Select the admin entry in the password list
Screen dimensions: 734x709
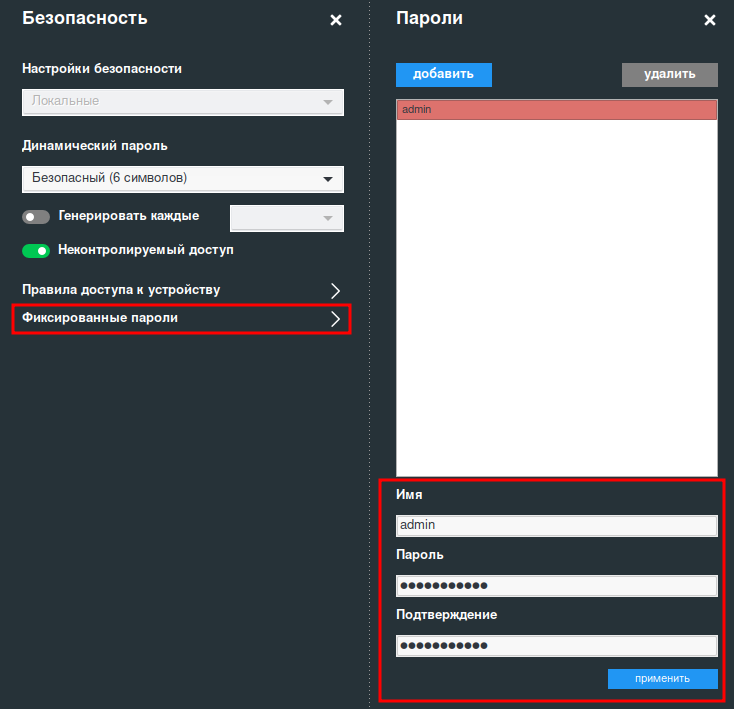pos(556,110)
